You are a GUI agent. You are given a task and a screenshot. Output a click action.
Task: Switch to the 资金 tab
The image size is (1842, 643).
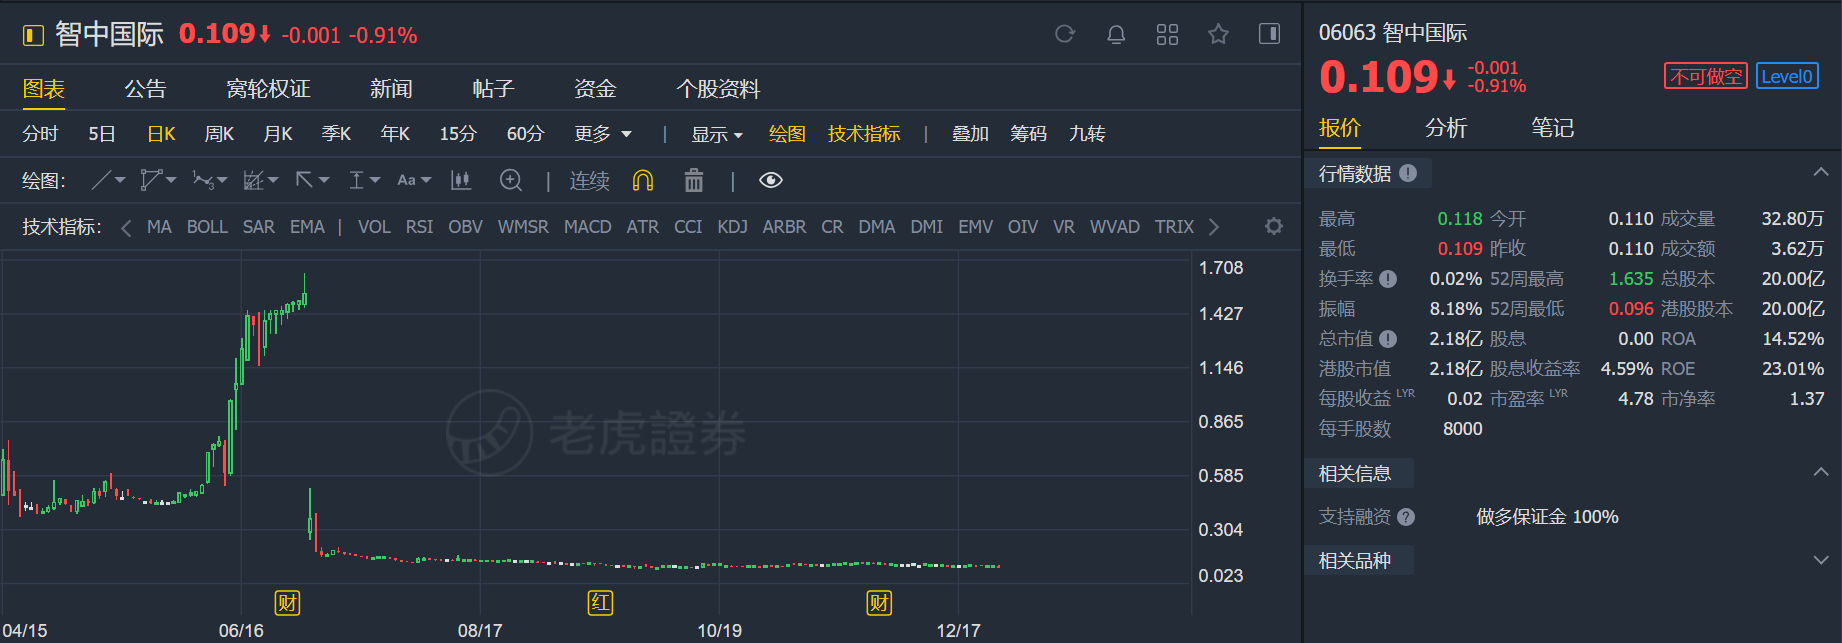tap(595, 89)
